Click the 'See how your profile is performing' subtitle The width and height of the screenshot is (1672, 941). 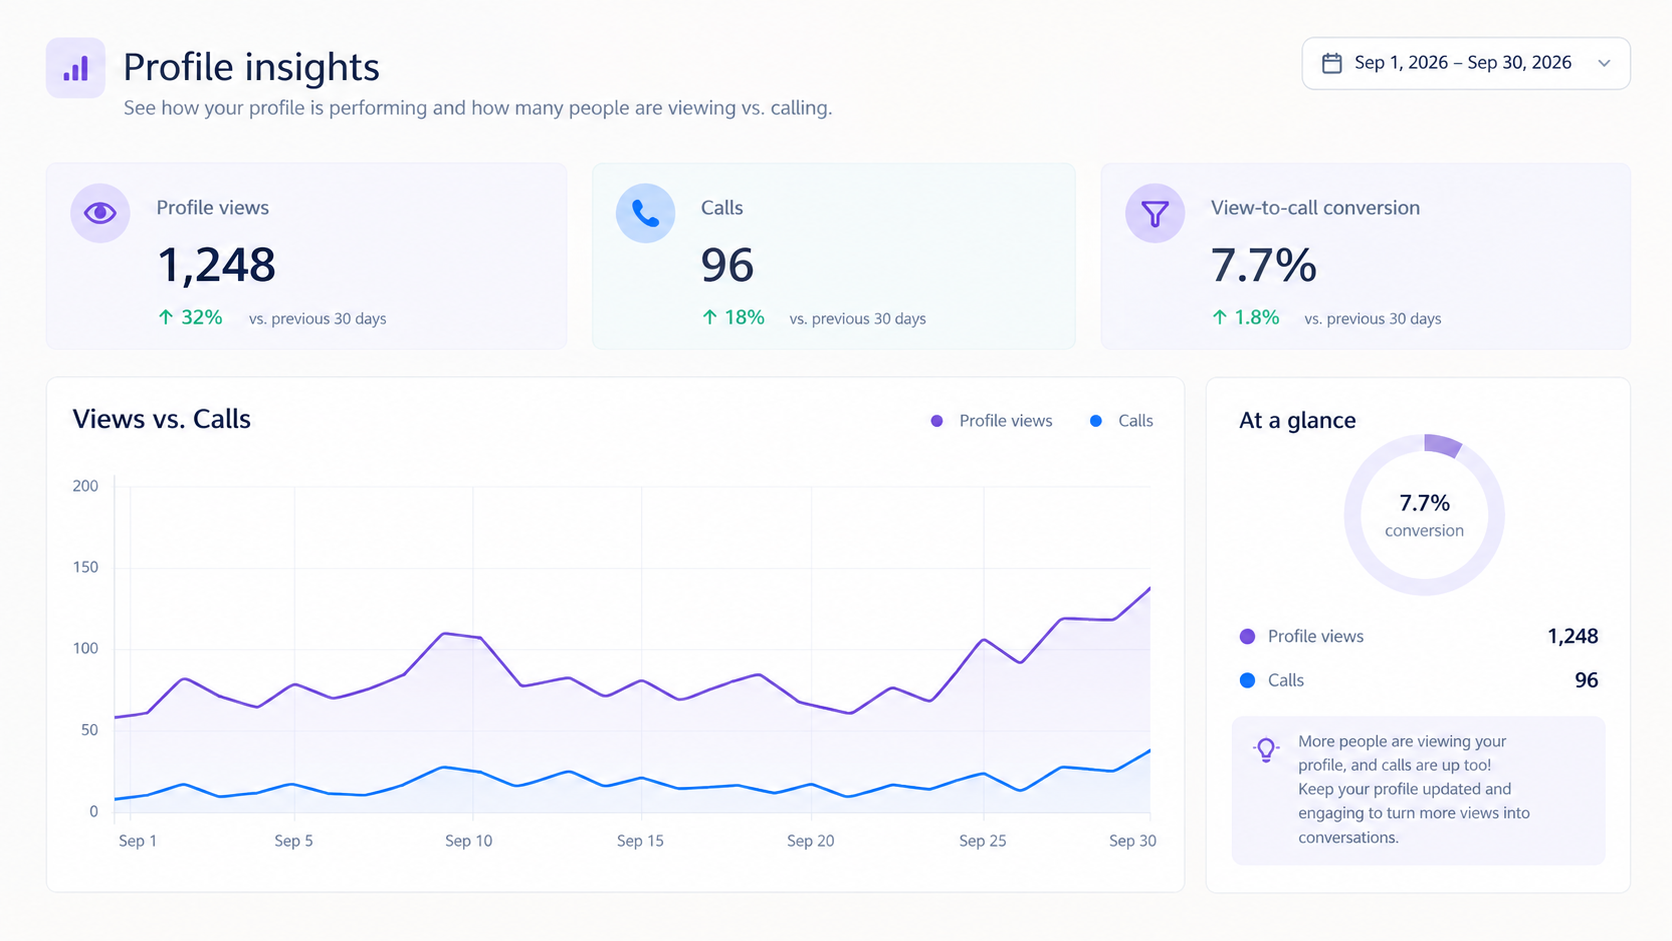[x=478, y=108]
